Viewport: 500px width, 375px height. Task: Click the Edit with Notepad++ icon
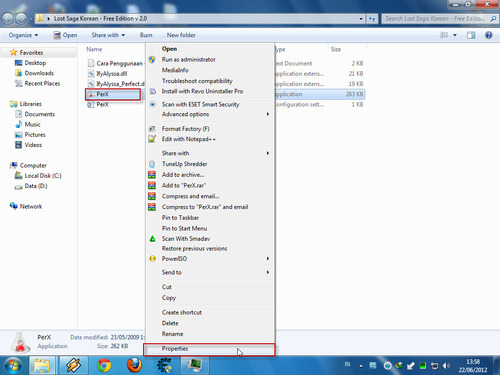(x=152, y=139)
